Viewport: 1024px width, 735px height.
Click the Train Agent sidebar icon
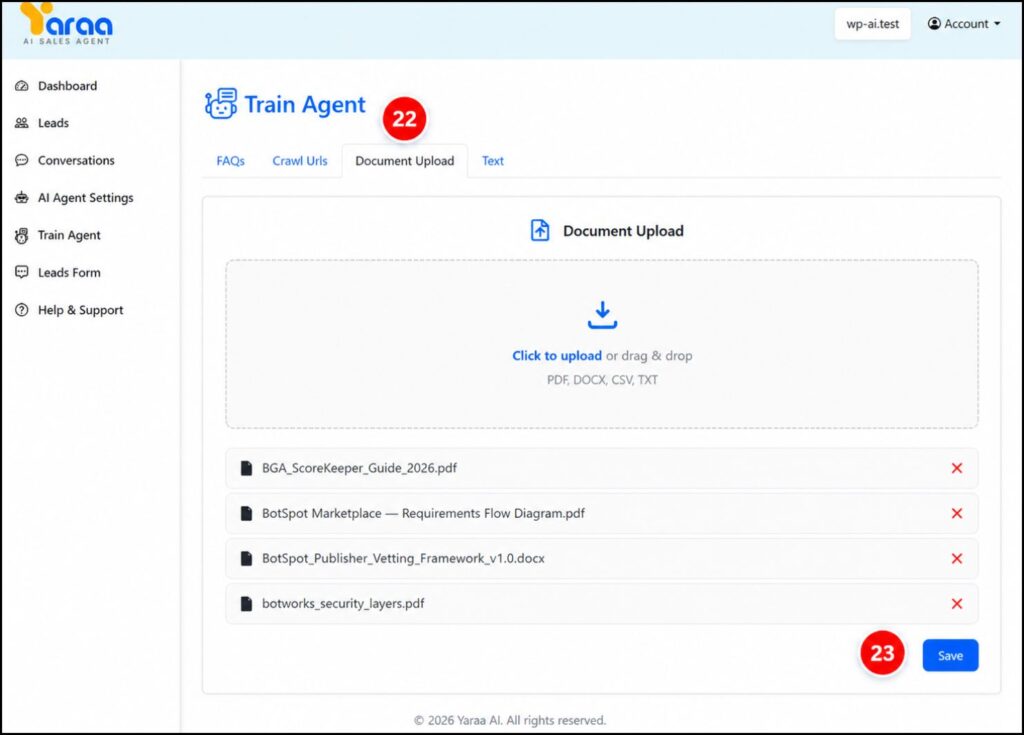pyautogui.click(x=22, y=235)
